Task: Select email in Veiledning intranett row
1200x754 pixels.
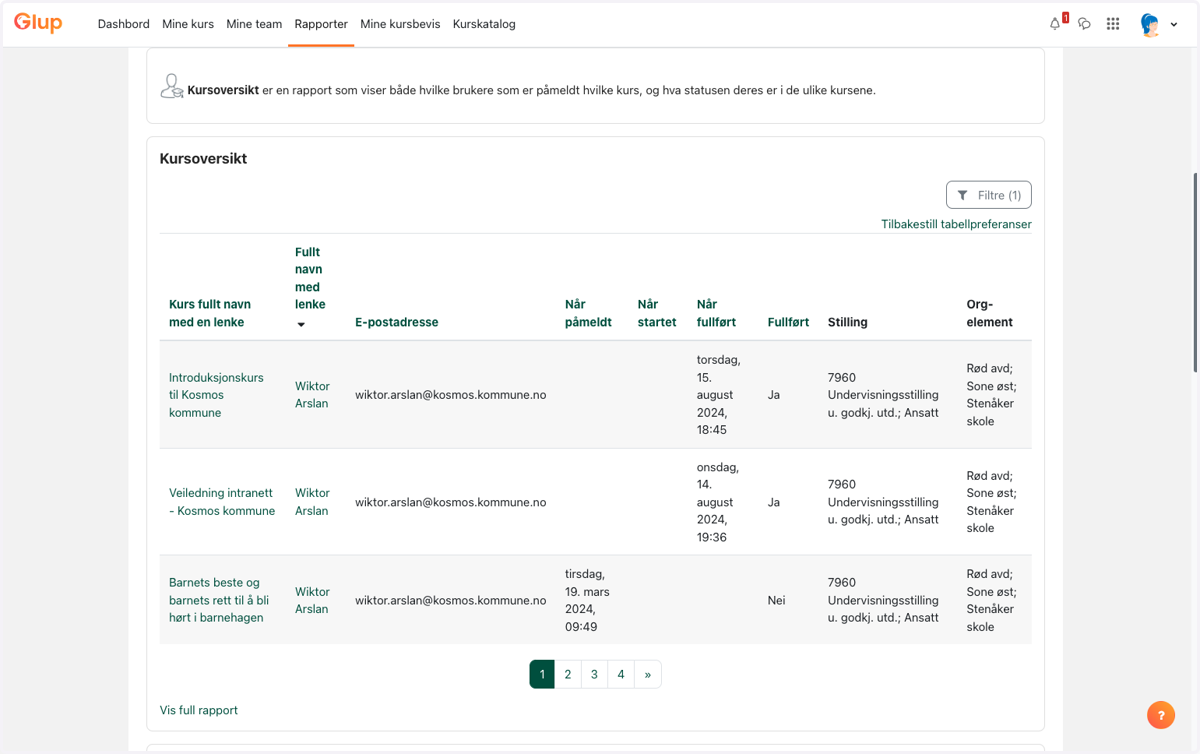Action: coord(451,502)
